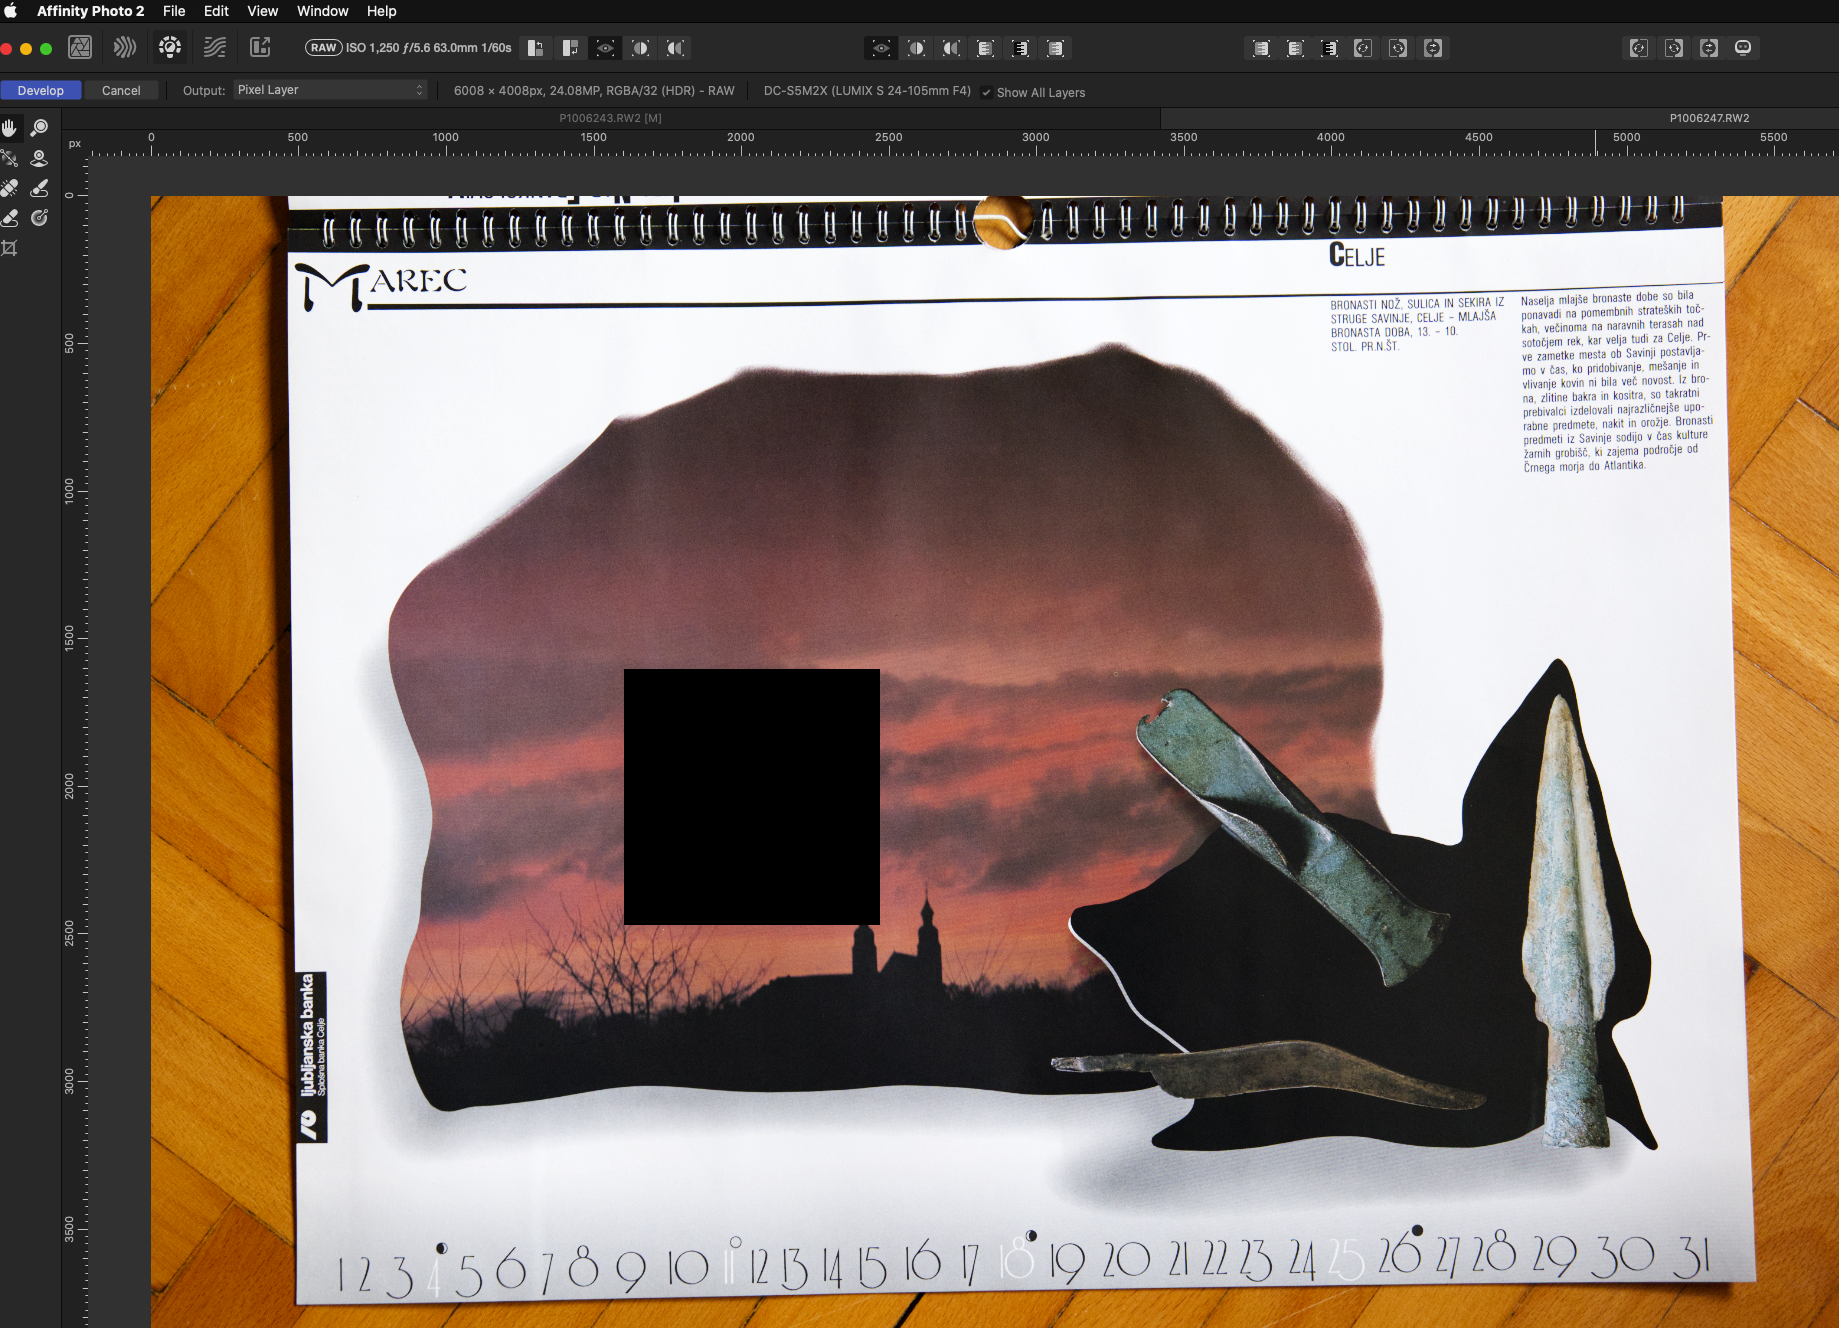This screenshot has height=1328, width=1839.
Task: Click the chat assistant icon at toolbar right
Action: pyautogui.click(x=1743, y=48)
